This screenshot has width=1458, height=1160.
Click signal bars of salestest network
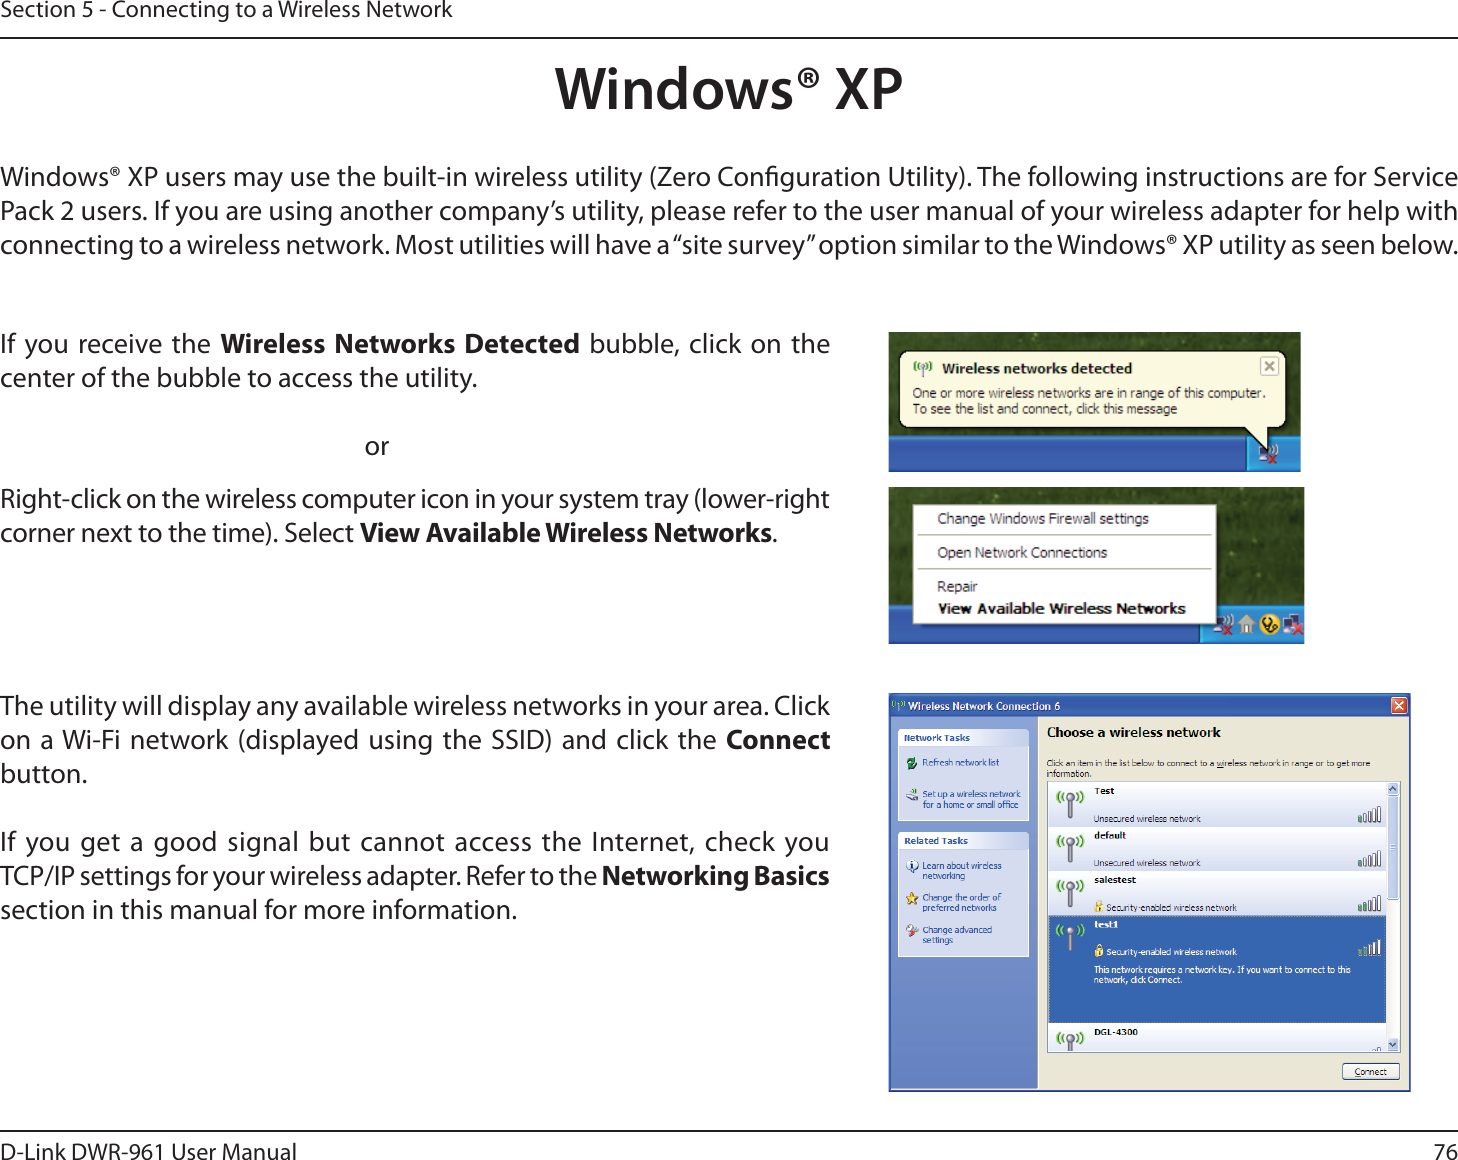(x=1370, y=904)
